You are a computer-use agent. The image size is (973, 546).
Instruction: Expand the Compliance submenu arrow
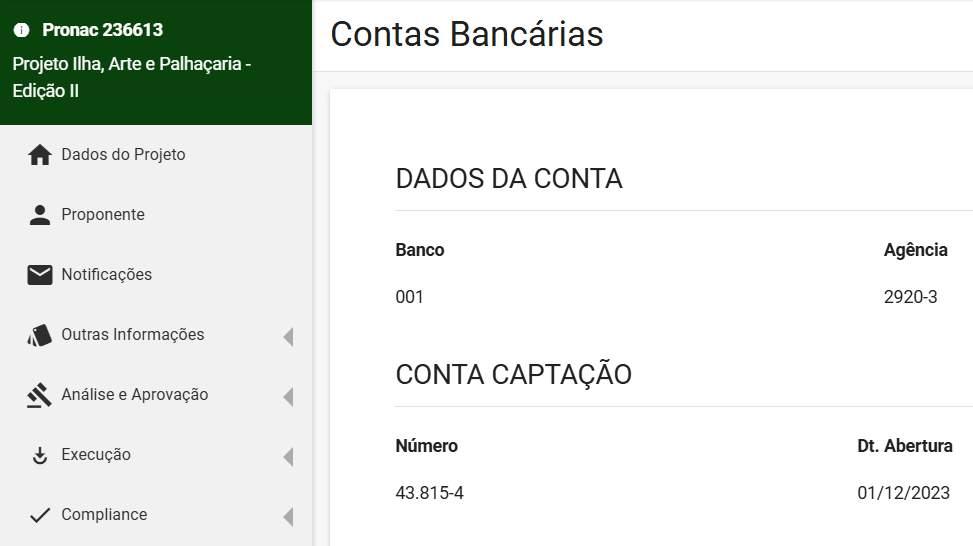point(288,517)
